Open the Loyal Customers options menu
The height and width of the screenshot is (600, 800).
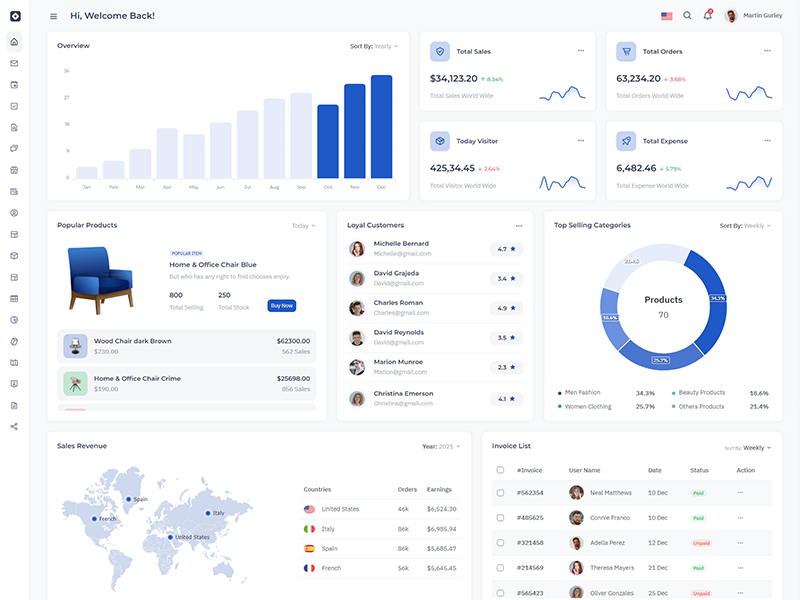519,226
